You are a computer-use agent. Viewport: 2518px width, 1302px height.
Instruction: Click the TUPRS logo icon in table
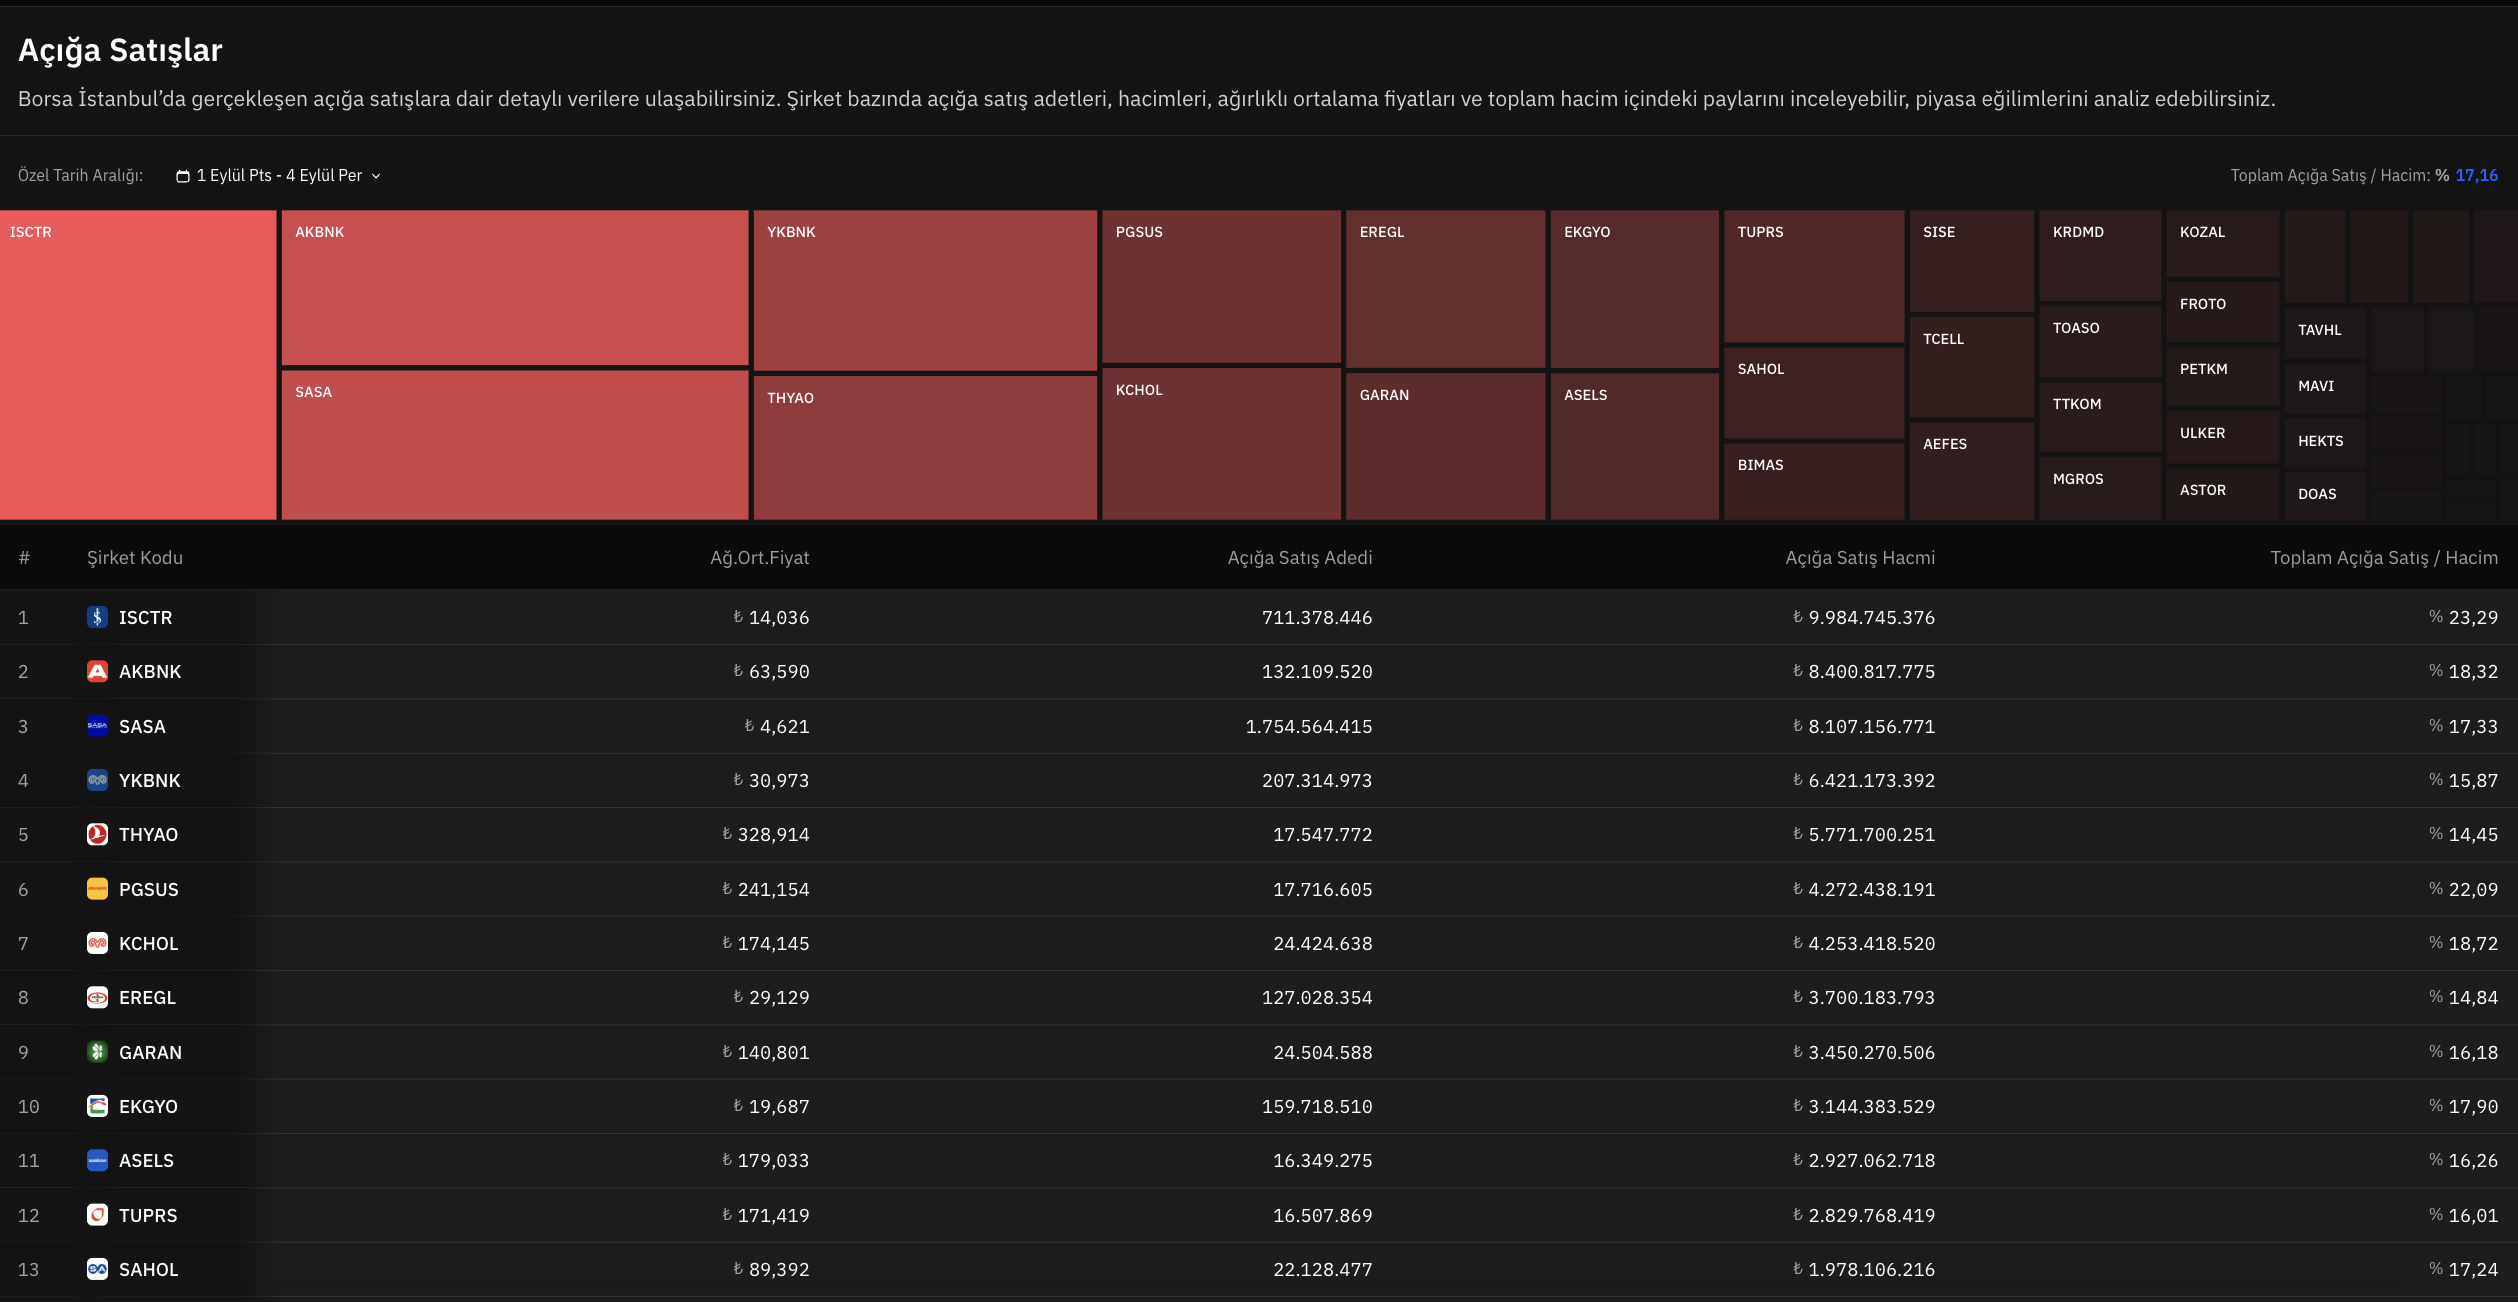point(97,1215)
